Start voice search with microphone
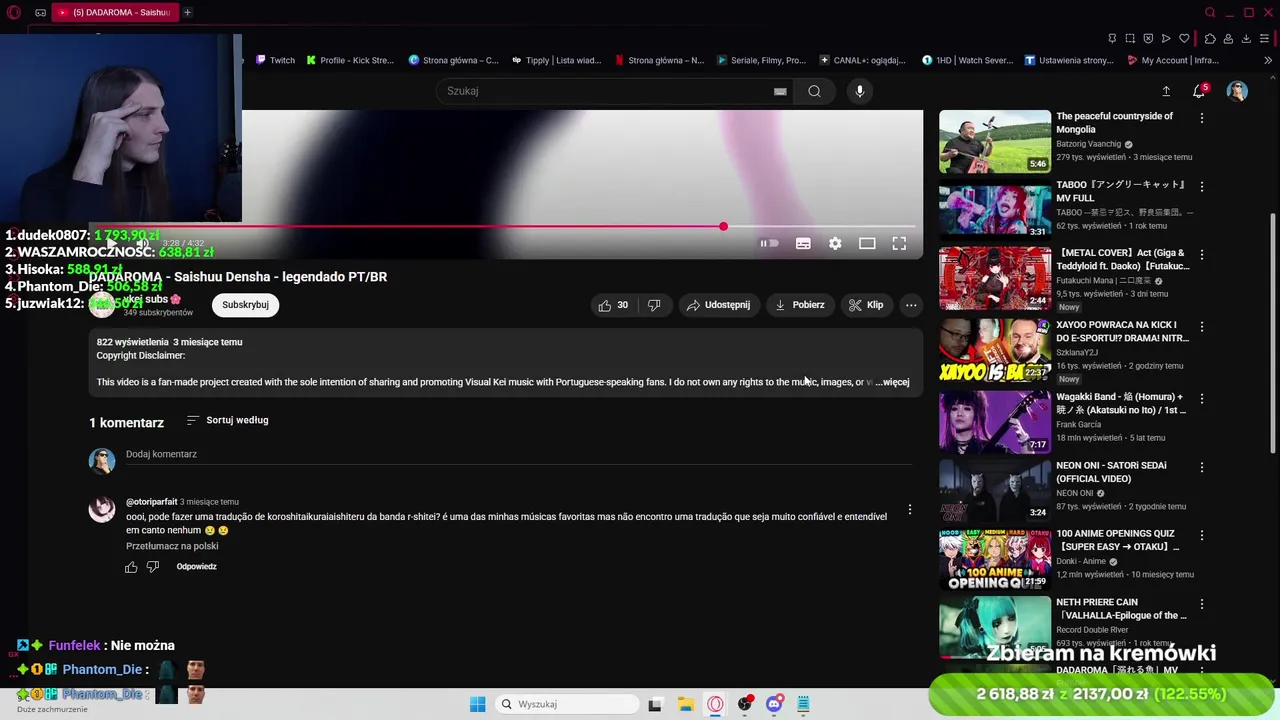 859,91
